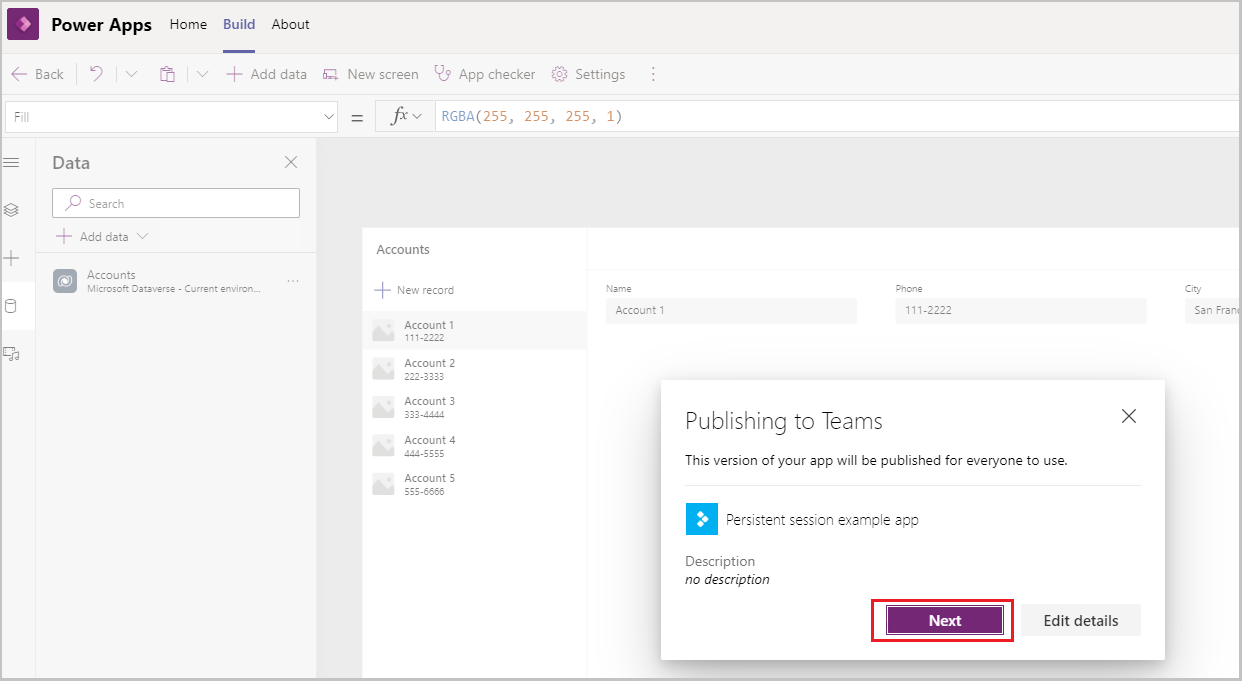Screen dimensions: 1242x681
Task: Close the Publishing to Teams dialog
Action: 1129,416
